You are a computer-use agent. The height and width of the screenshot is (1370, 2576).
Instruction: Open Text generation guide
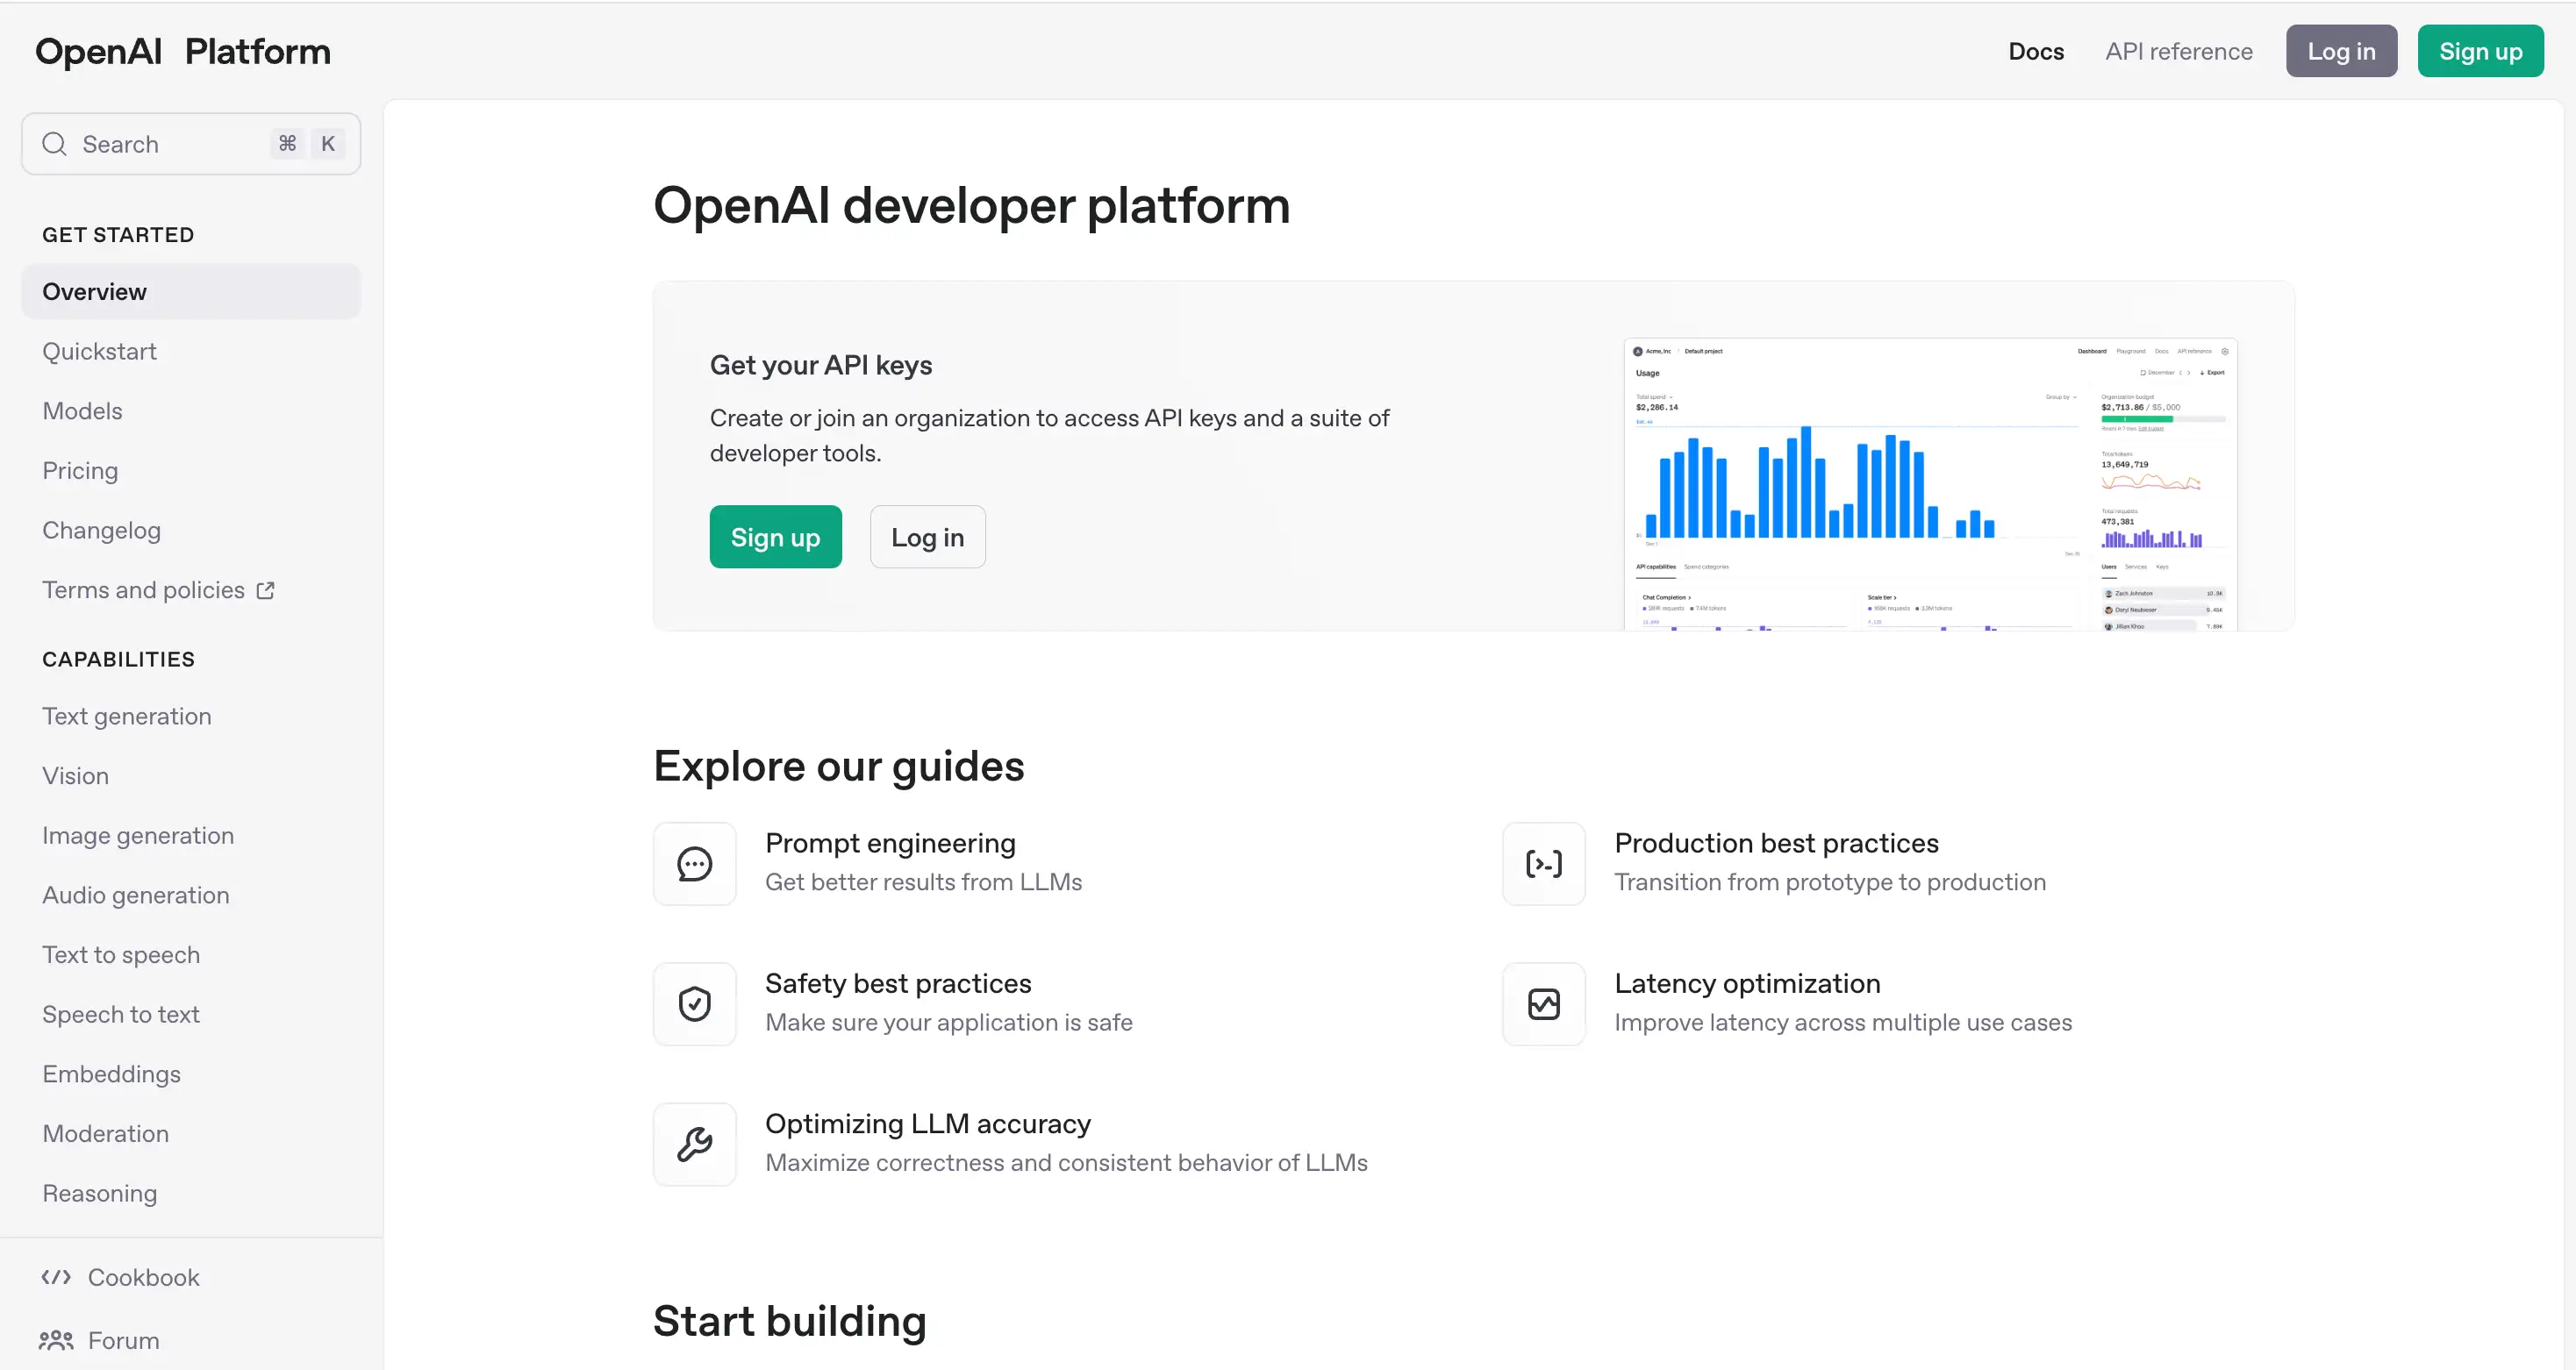click(127, 716)
